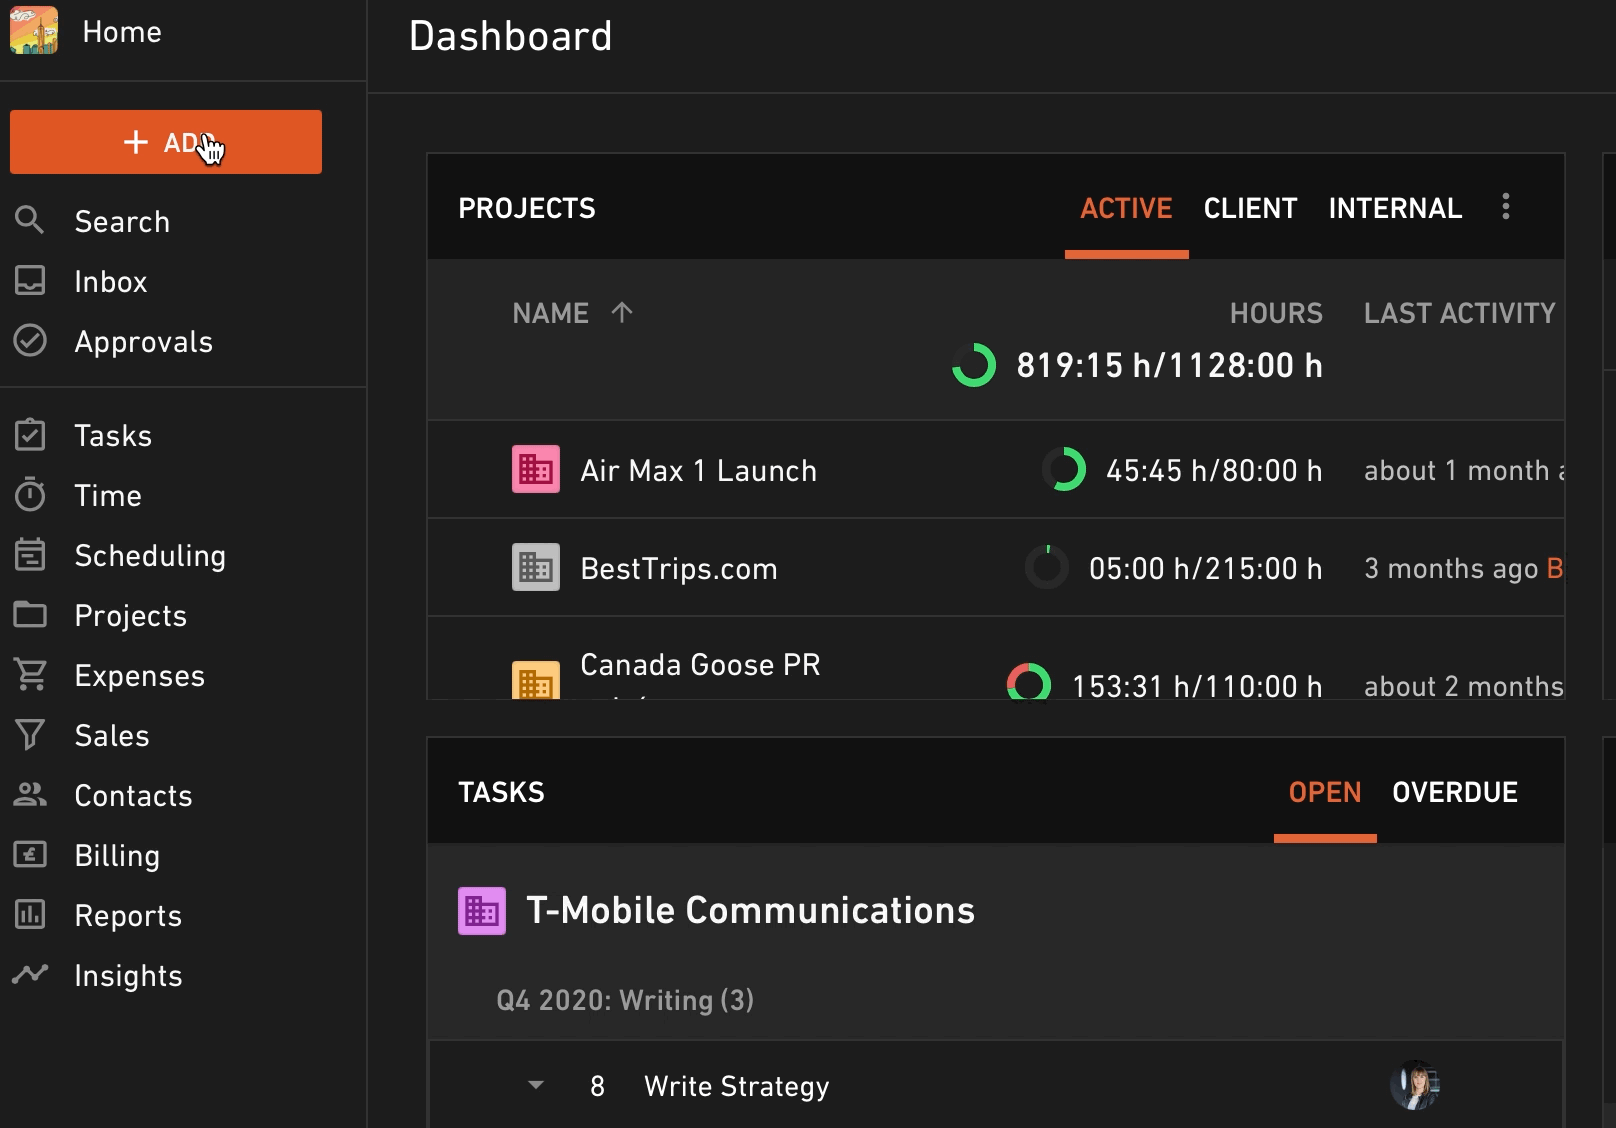The height and width of the screenshot is (1128, 1616).
Task: Click the Air Max 1 Launch progress ring
Action: pyautogui.click(x=1064, y=469)
